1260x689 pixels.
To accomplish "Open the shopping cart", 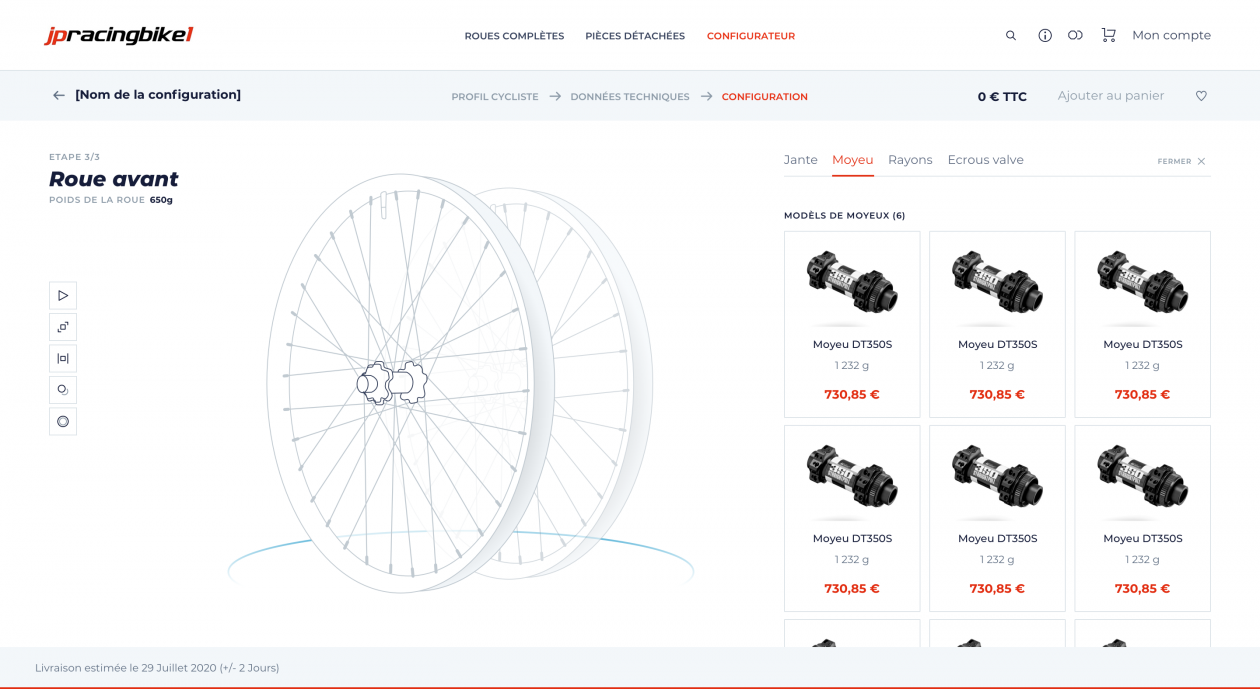I will click(x=1108, y=35).
